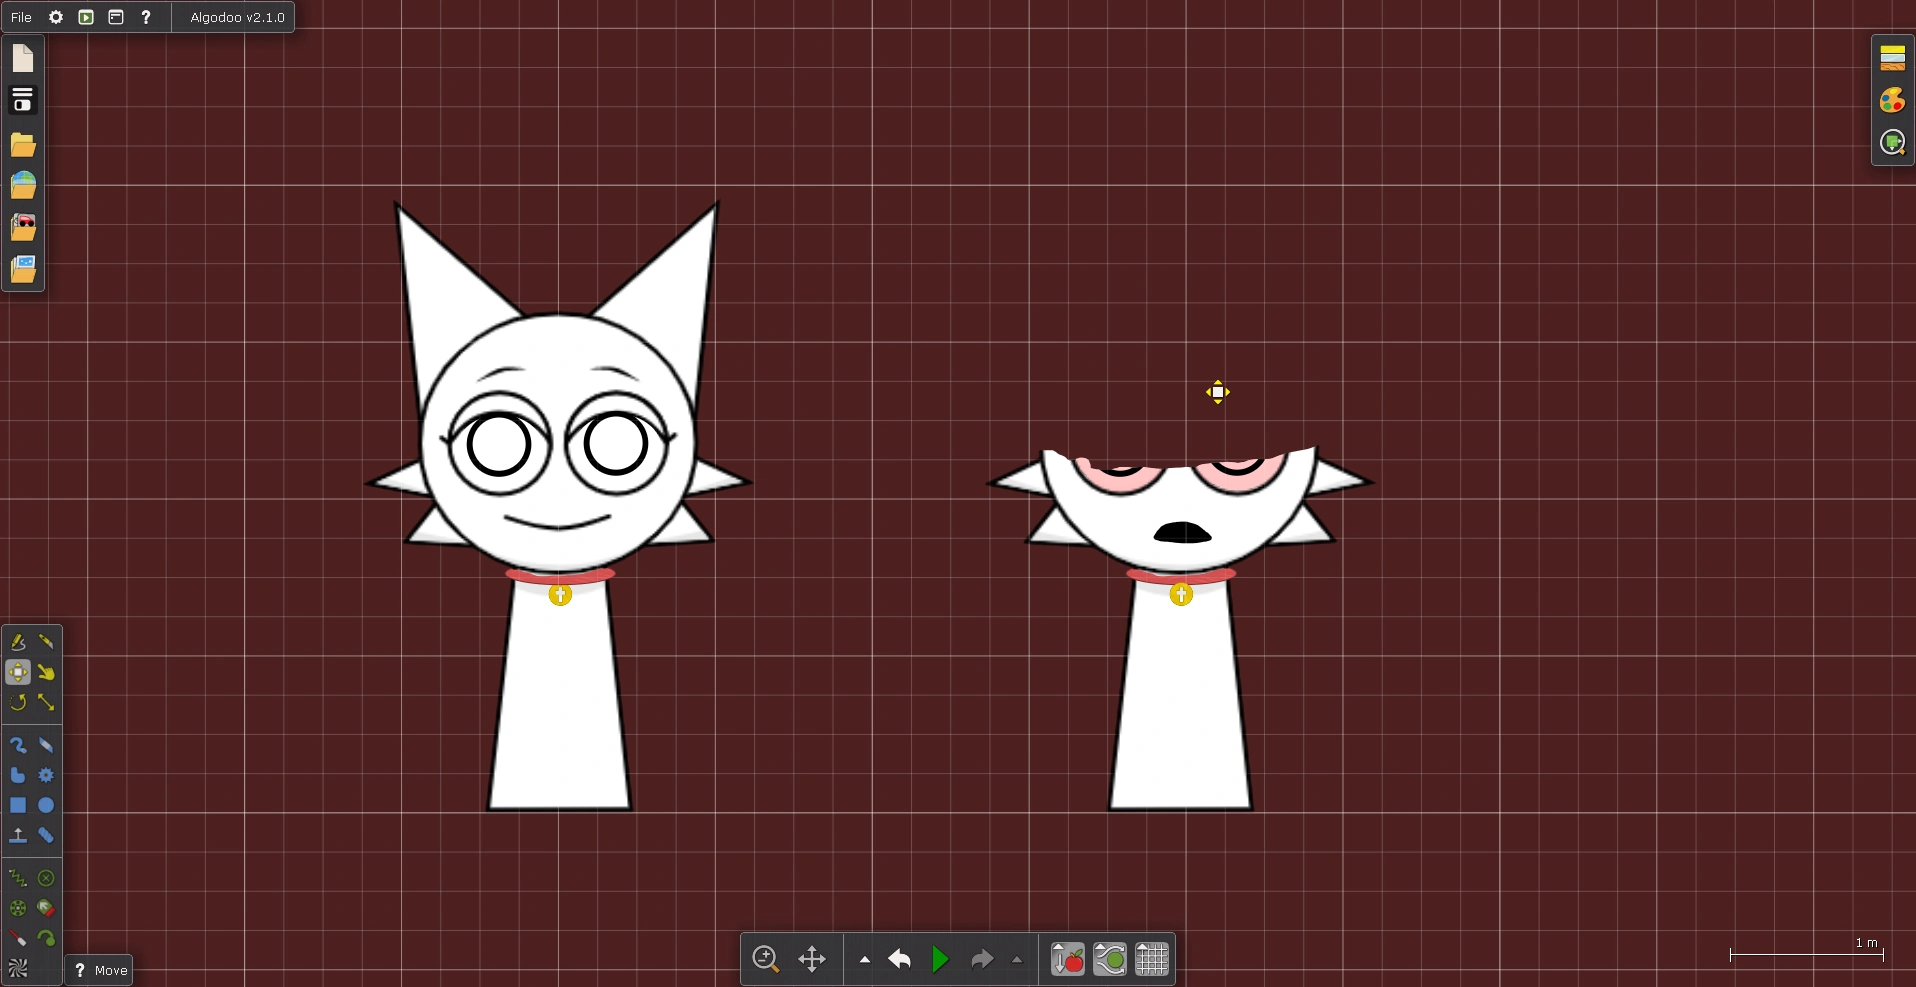1916x987 pixels.
Task: Expand the saved cars folder
Action: [22, 227]
